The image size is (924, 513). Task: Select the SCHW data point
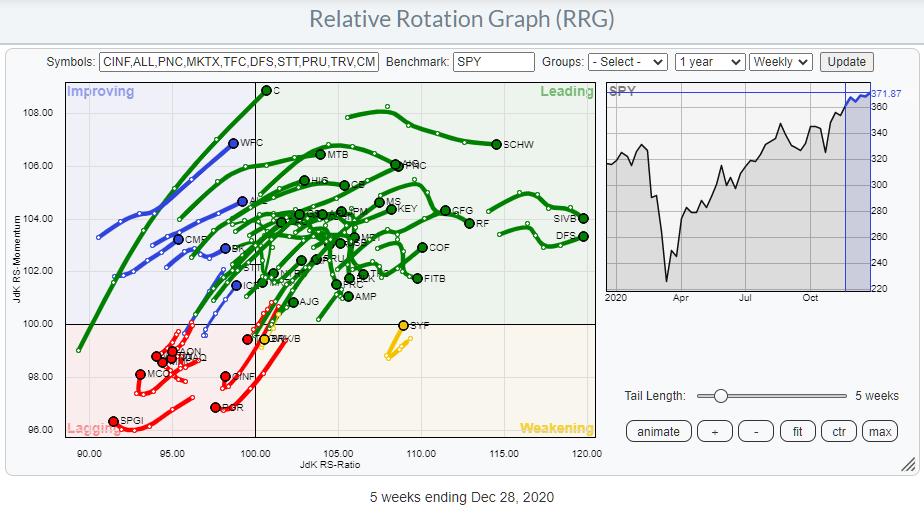tap(496, 144)
